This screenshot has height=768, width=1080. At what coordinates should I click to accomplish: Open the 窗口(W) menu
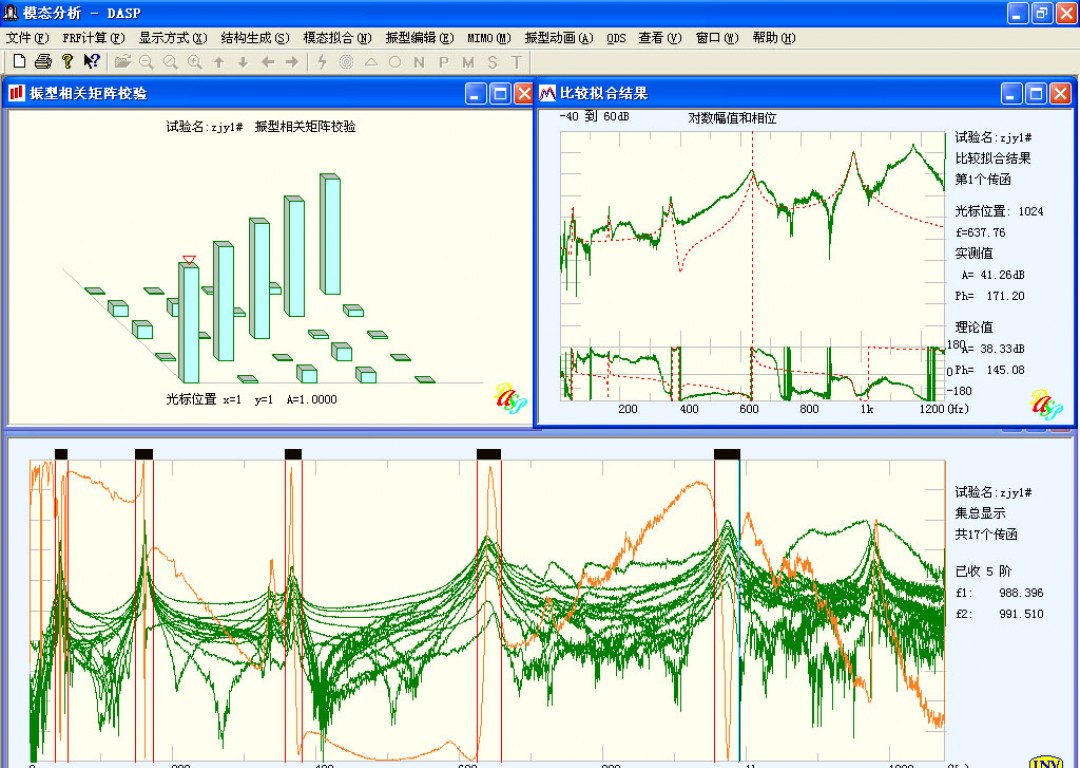click(x=717, y=38)
